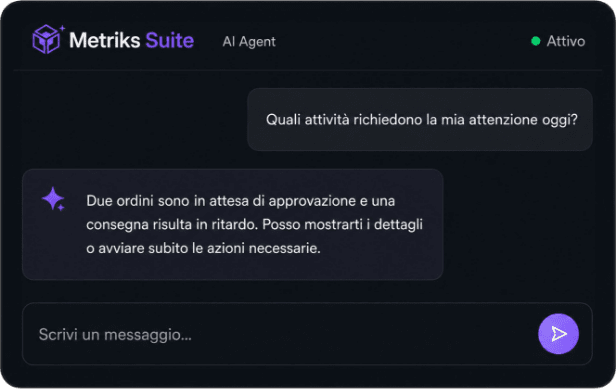Image resolution: width=616 pixels, height=389 pixels.
Task: Click the reply line starting "Due ordini sono"
Action: coord(240,201)
